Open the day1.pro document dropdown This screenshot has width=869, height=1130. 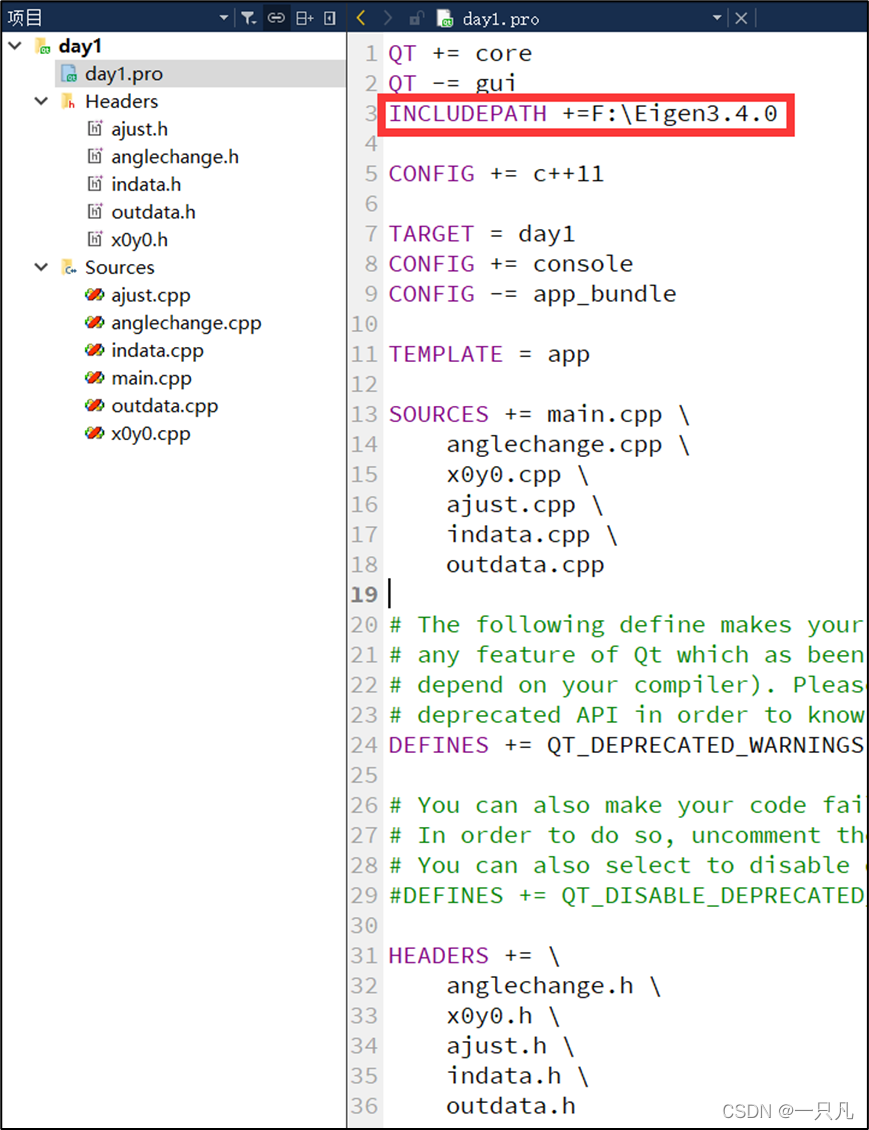(716, 18)
